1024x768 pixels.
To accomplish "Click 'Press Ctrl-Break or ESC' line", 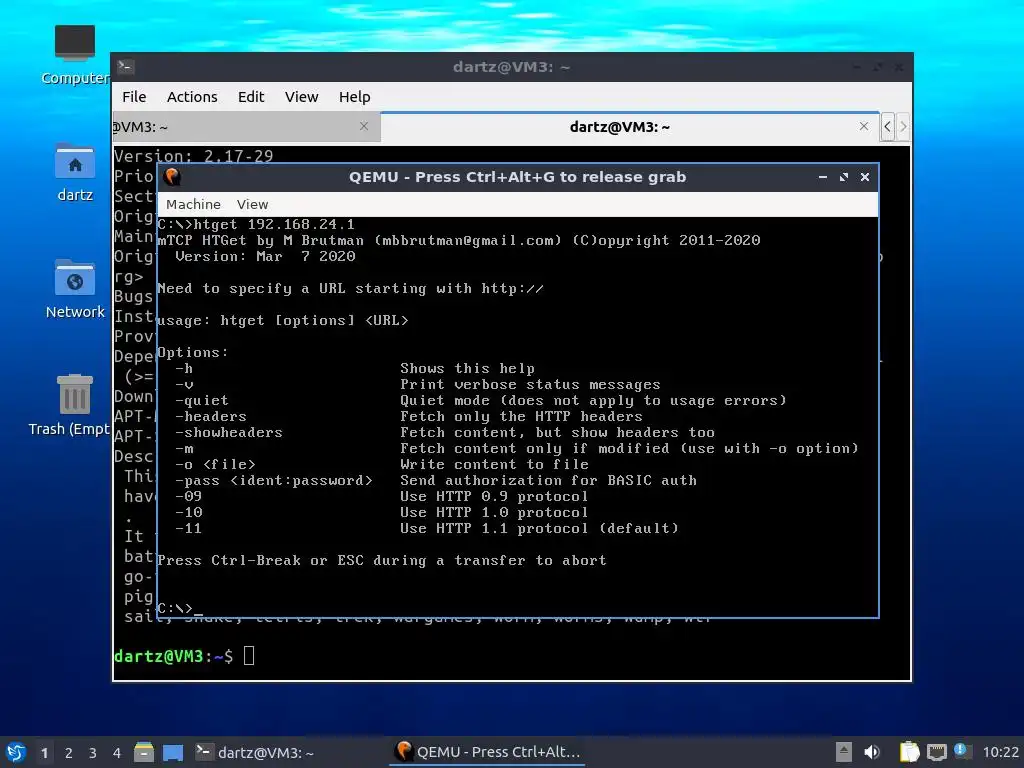I will (x=382, y=560).
